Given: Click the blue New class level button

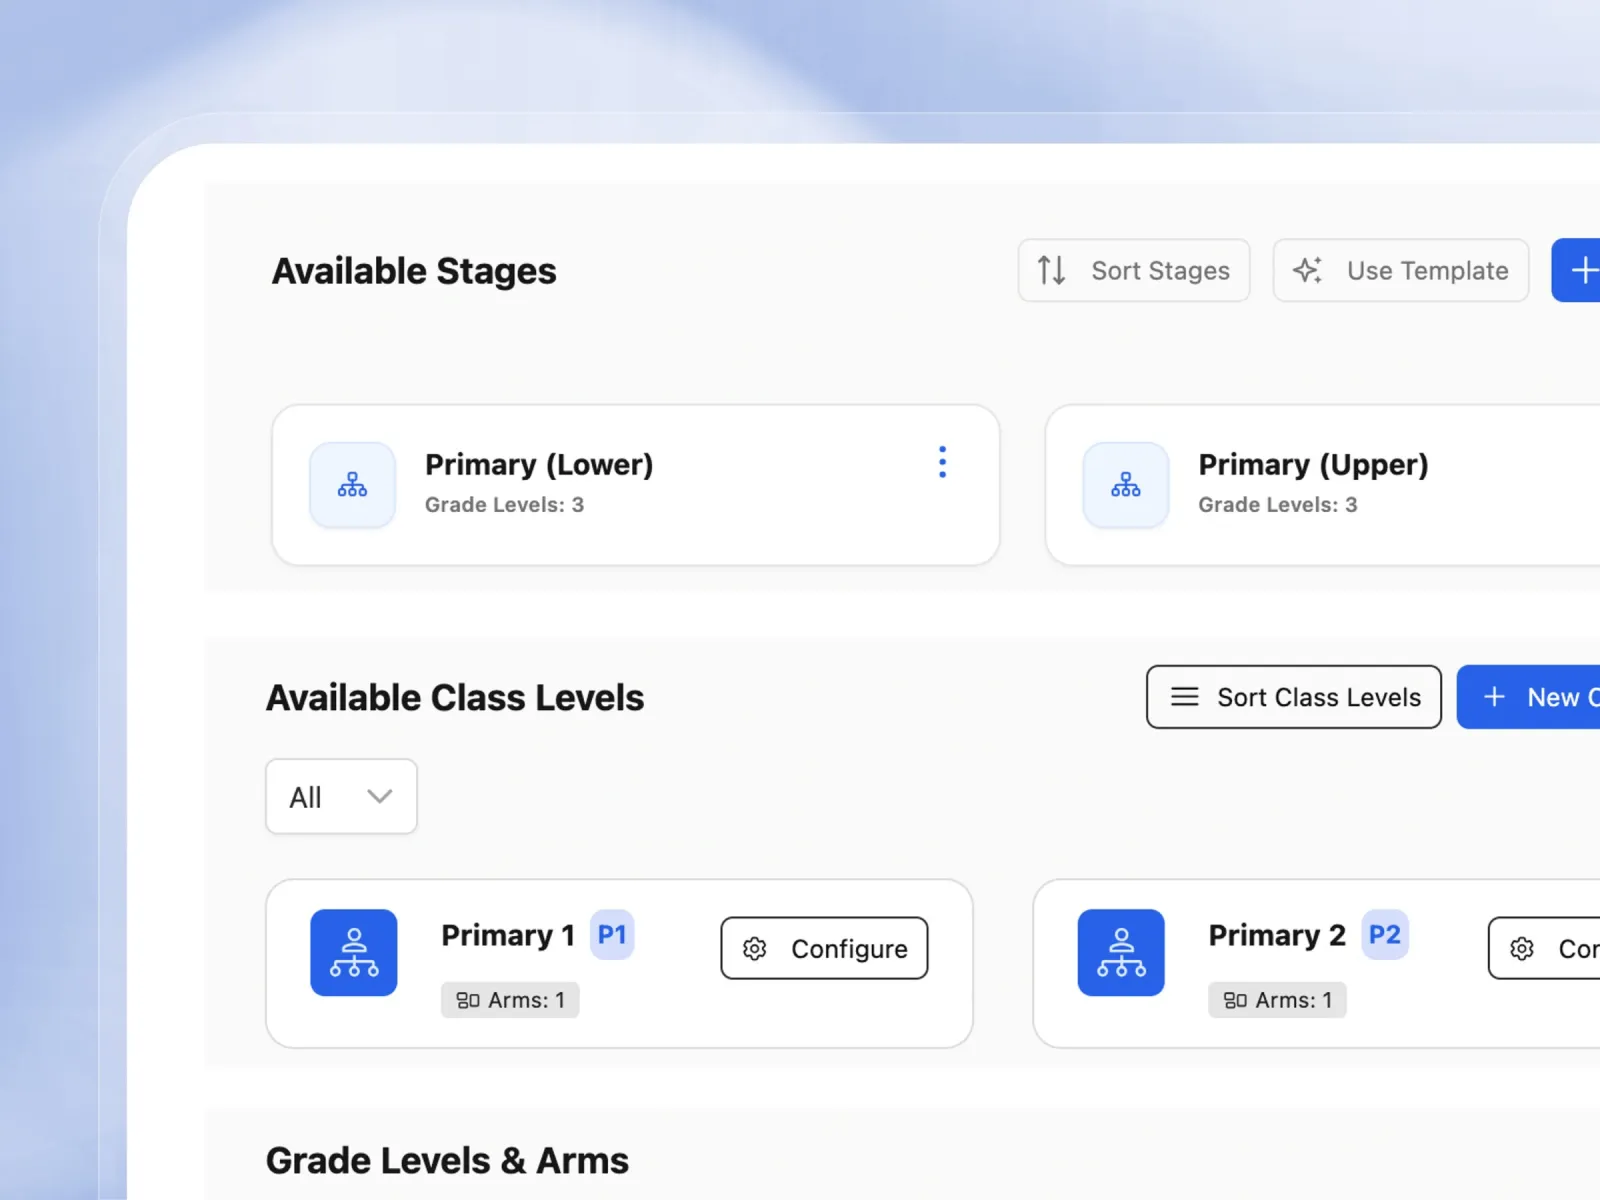Looking at the screenshot, I should (x=1528, y=697).
